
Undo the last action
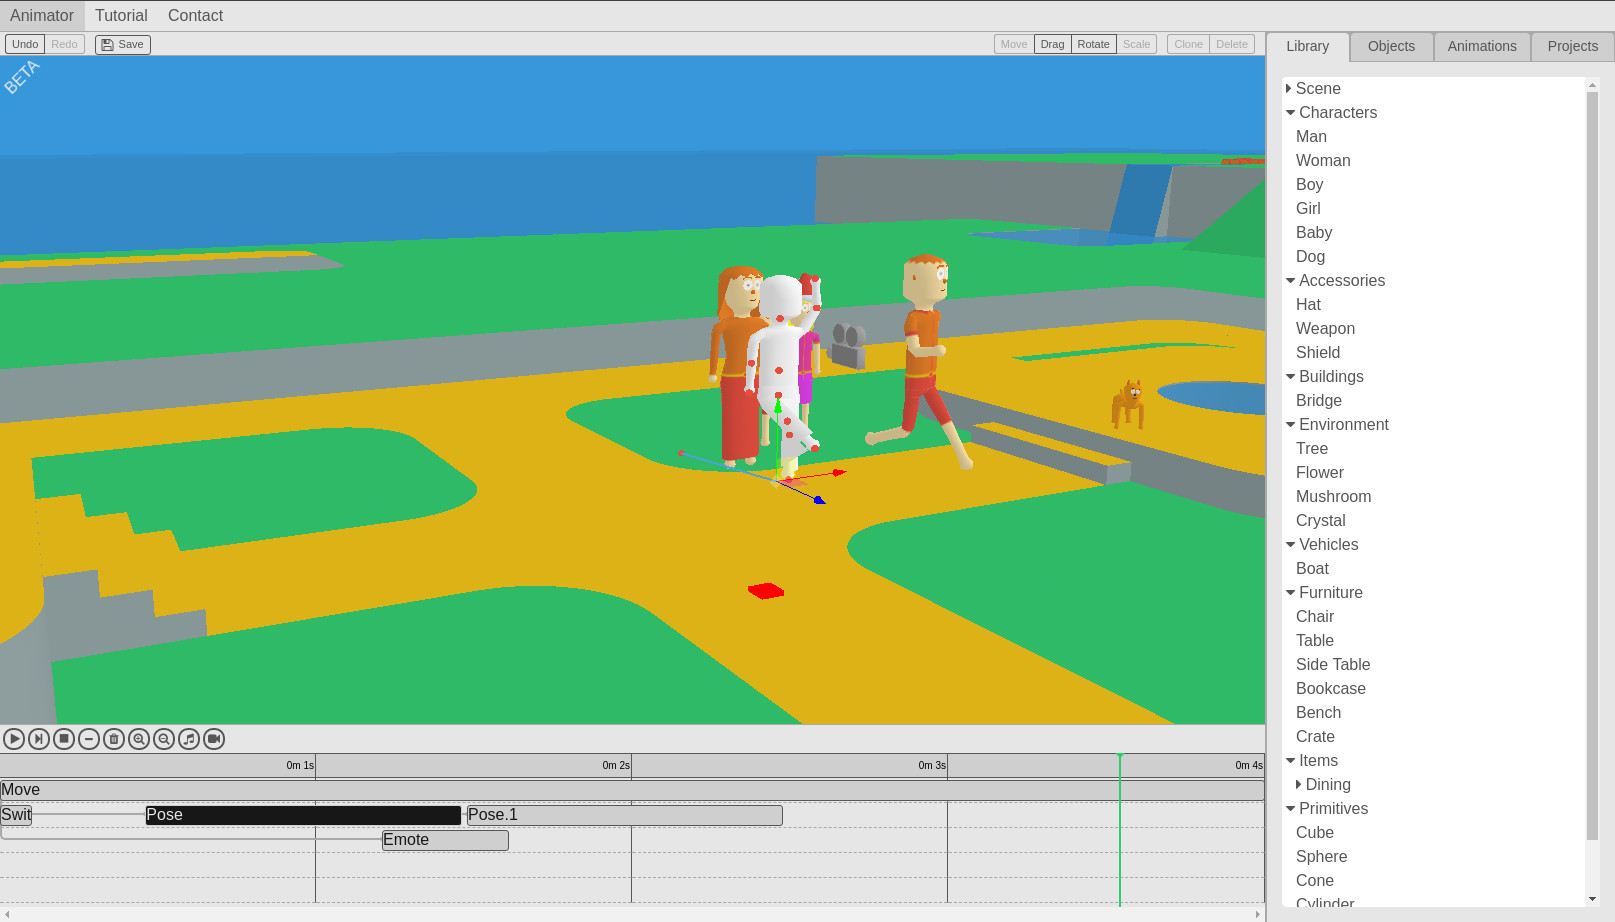pyautogui.click(x=24, y=44)
